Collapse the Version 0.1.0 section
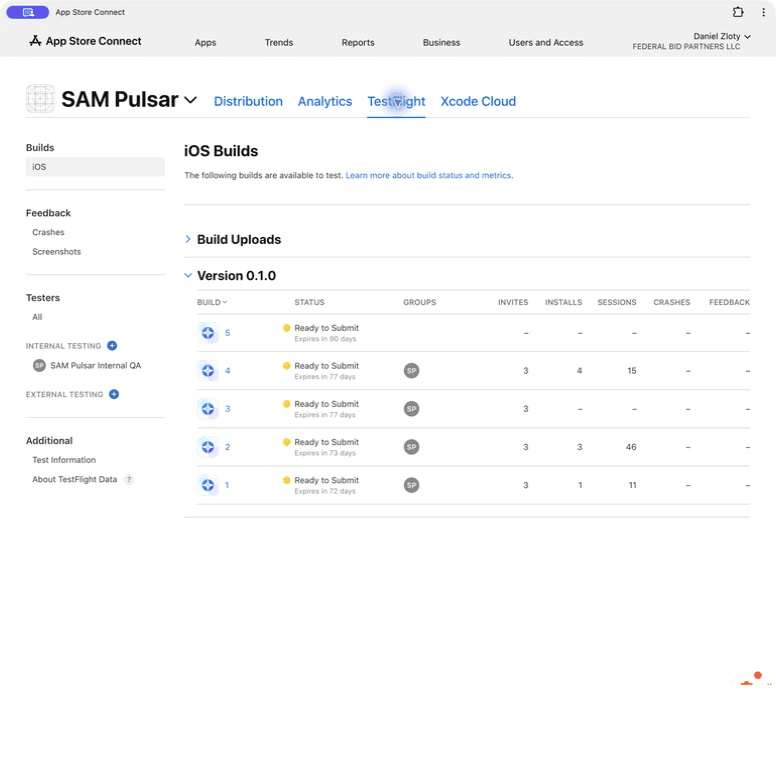 188,275
